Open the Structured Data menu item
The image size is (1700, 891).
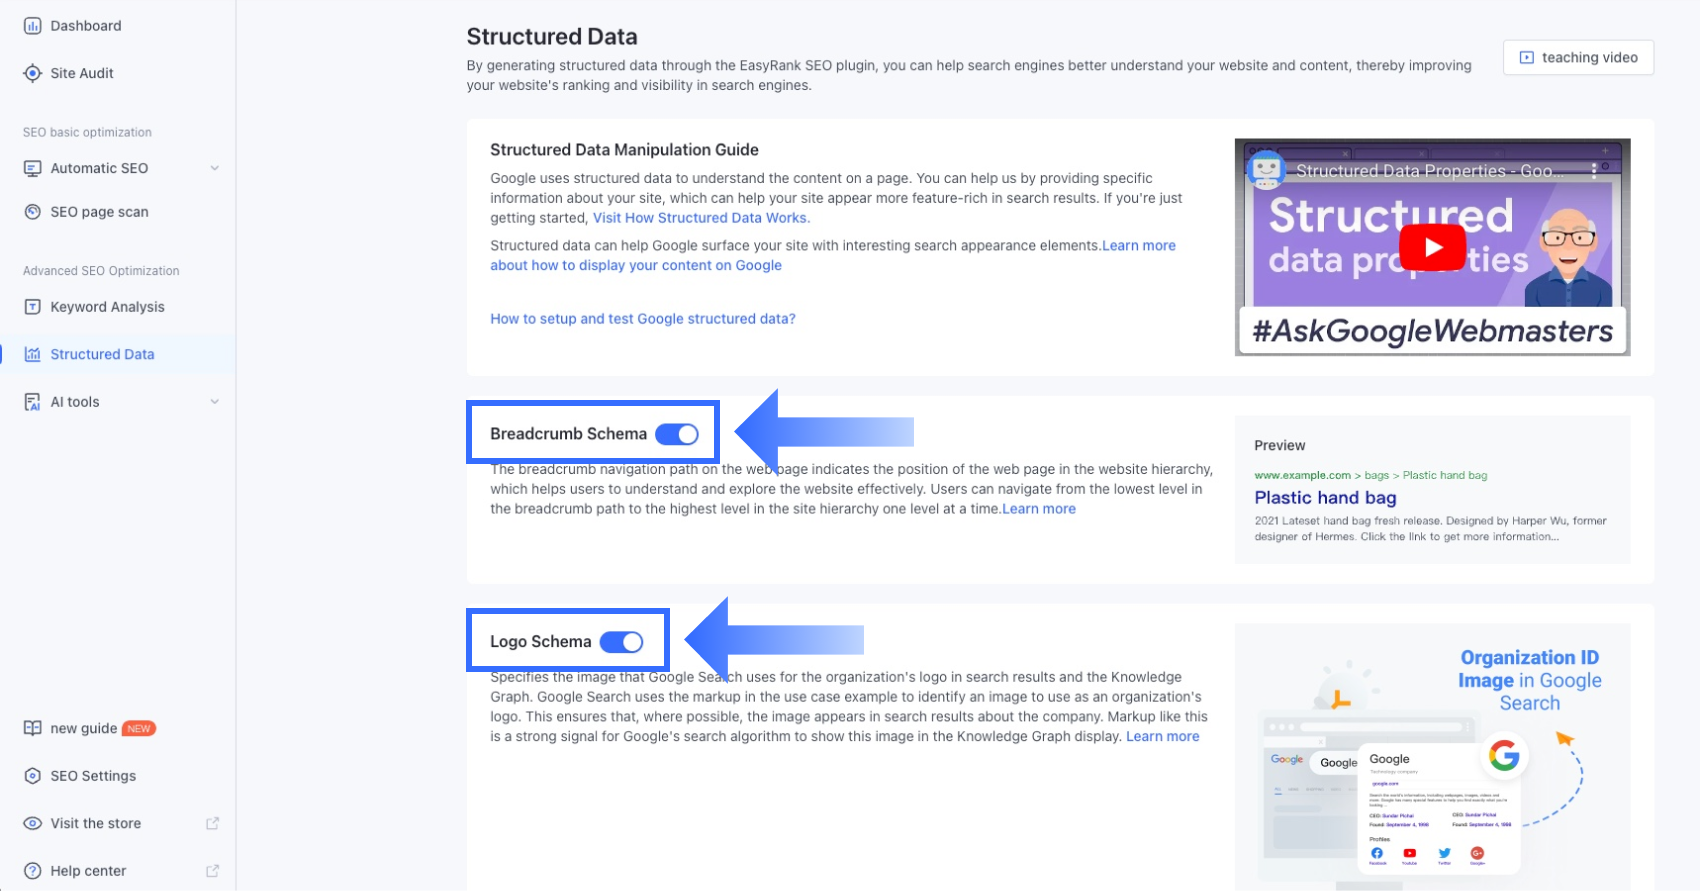(x=102, y=354)
